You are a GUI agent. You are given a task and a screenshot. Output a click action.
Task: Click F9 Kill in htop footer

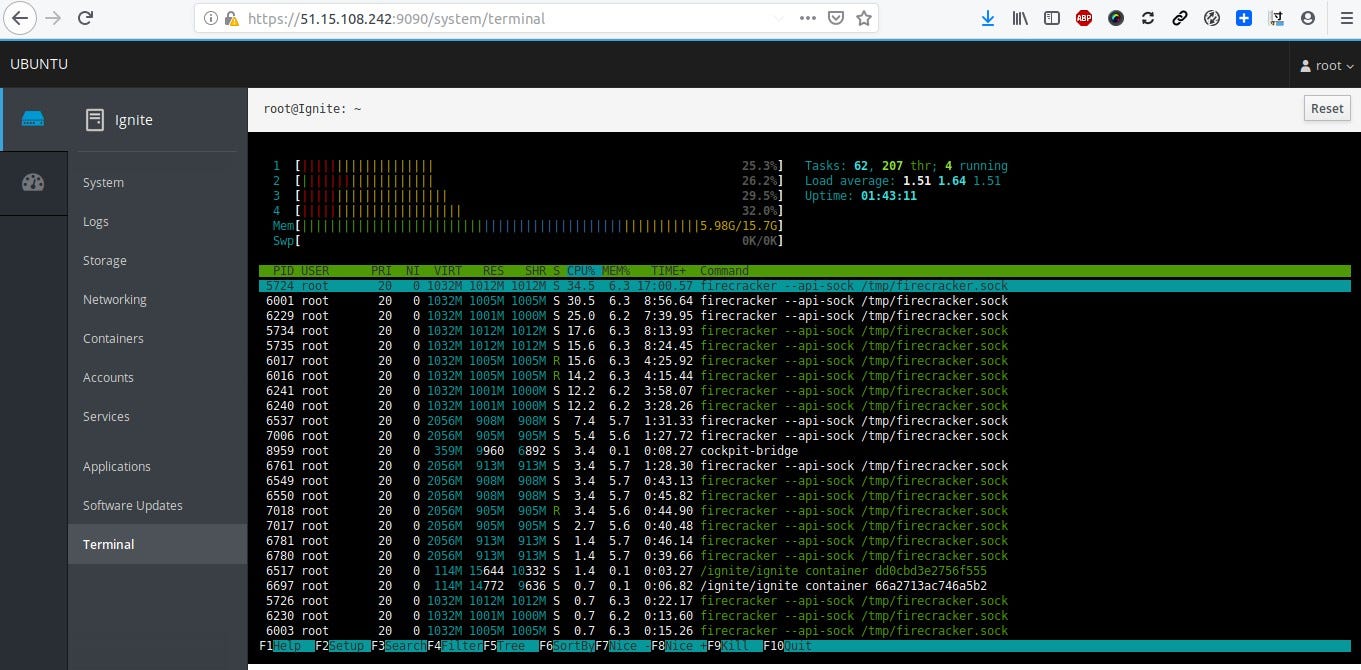click(x=735, y=646)
